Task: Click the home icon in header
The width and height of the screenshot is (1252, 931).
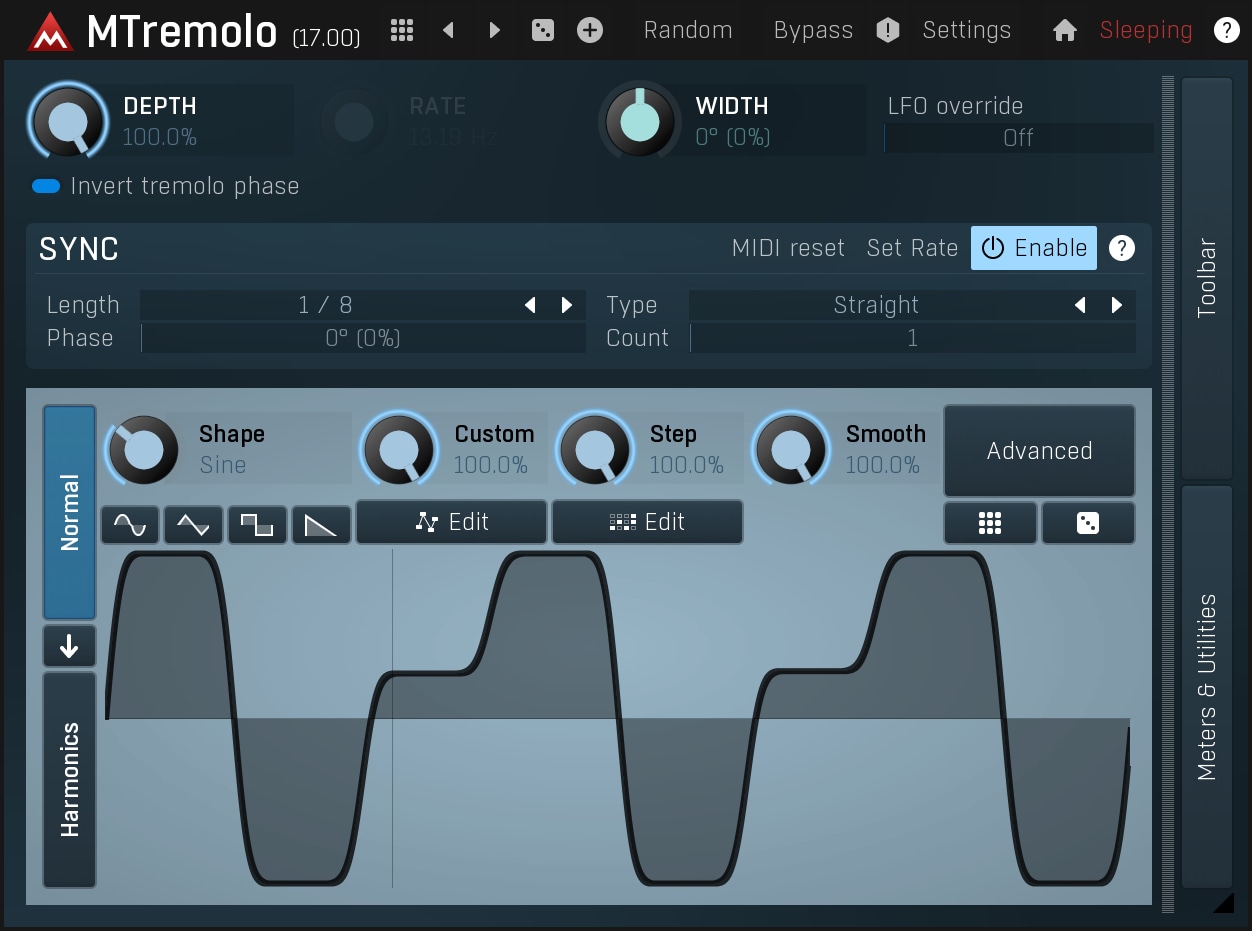Action: (1064, 31)
